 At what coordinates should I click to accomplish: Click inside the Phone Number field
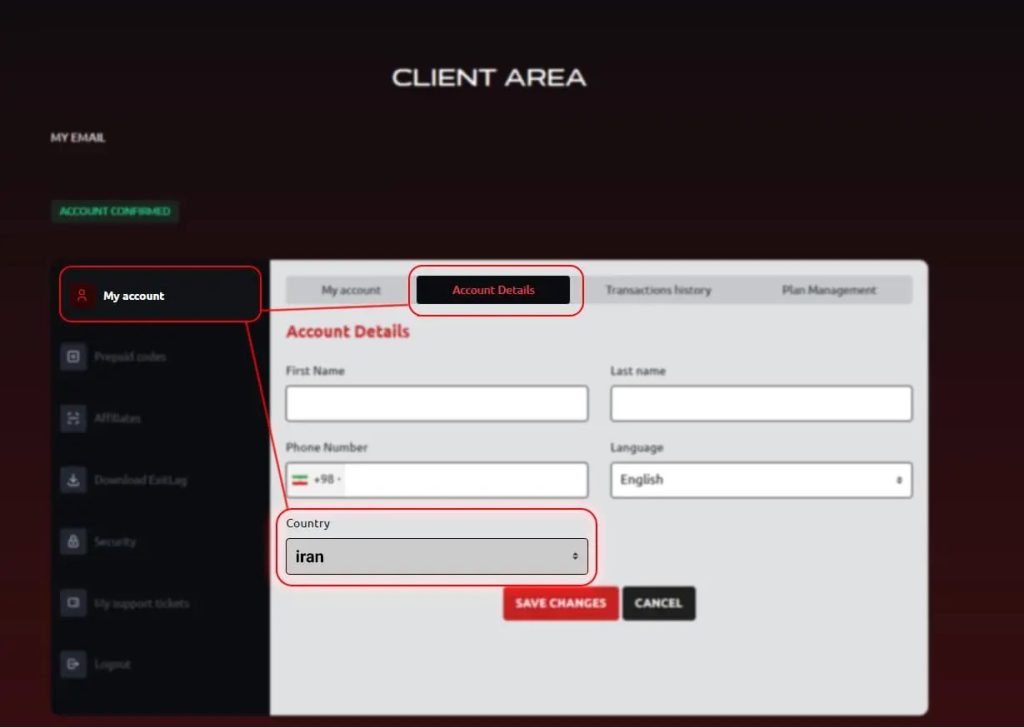click(x=465, y=480)
